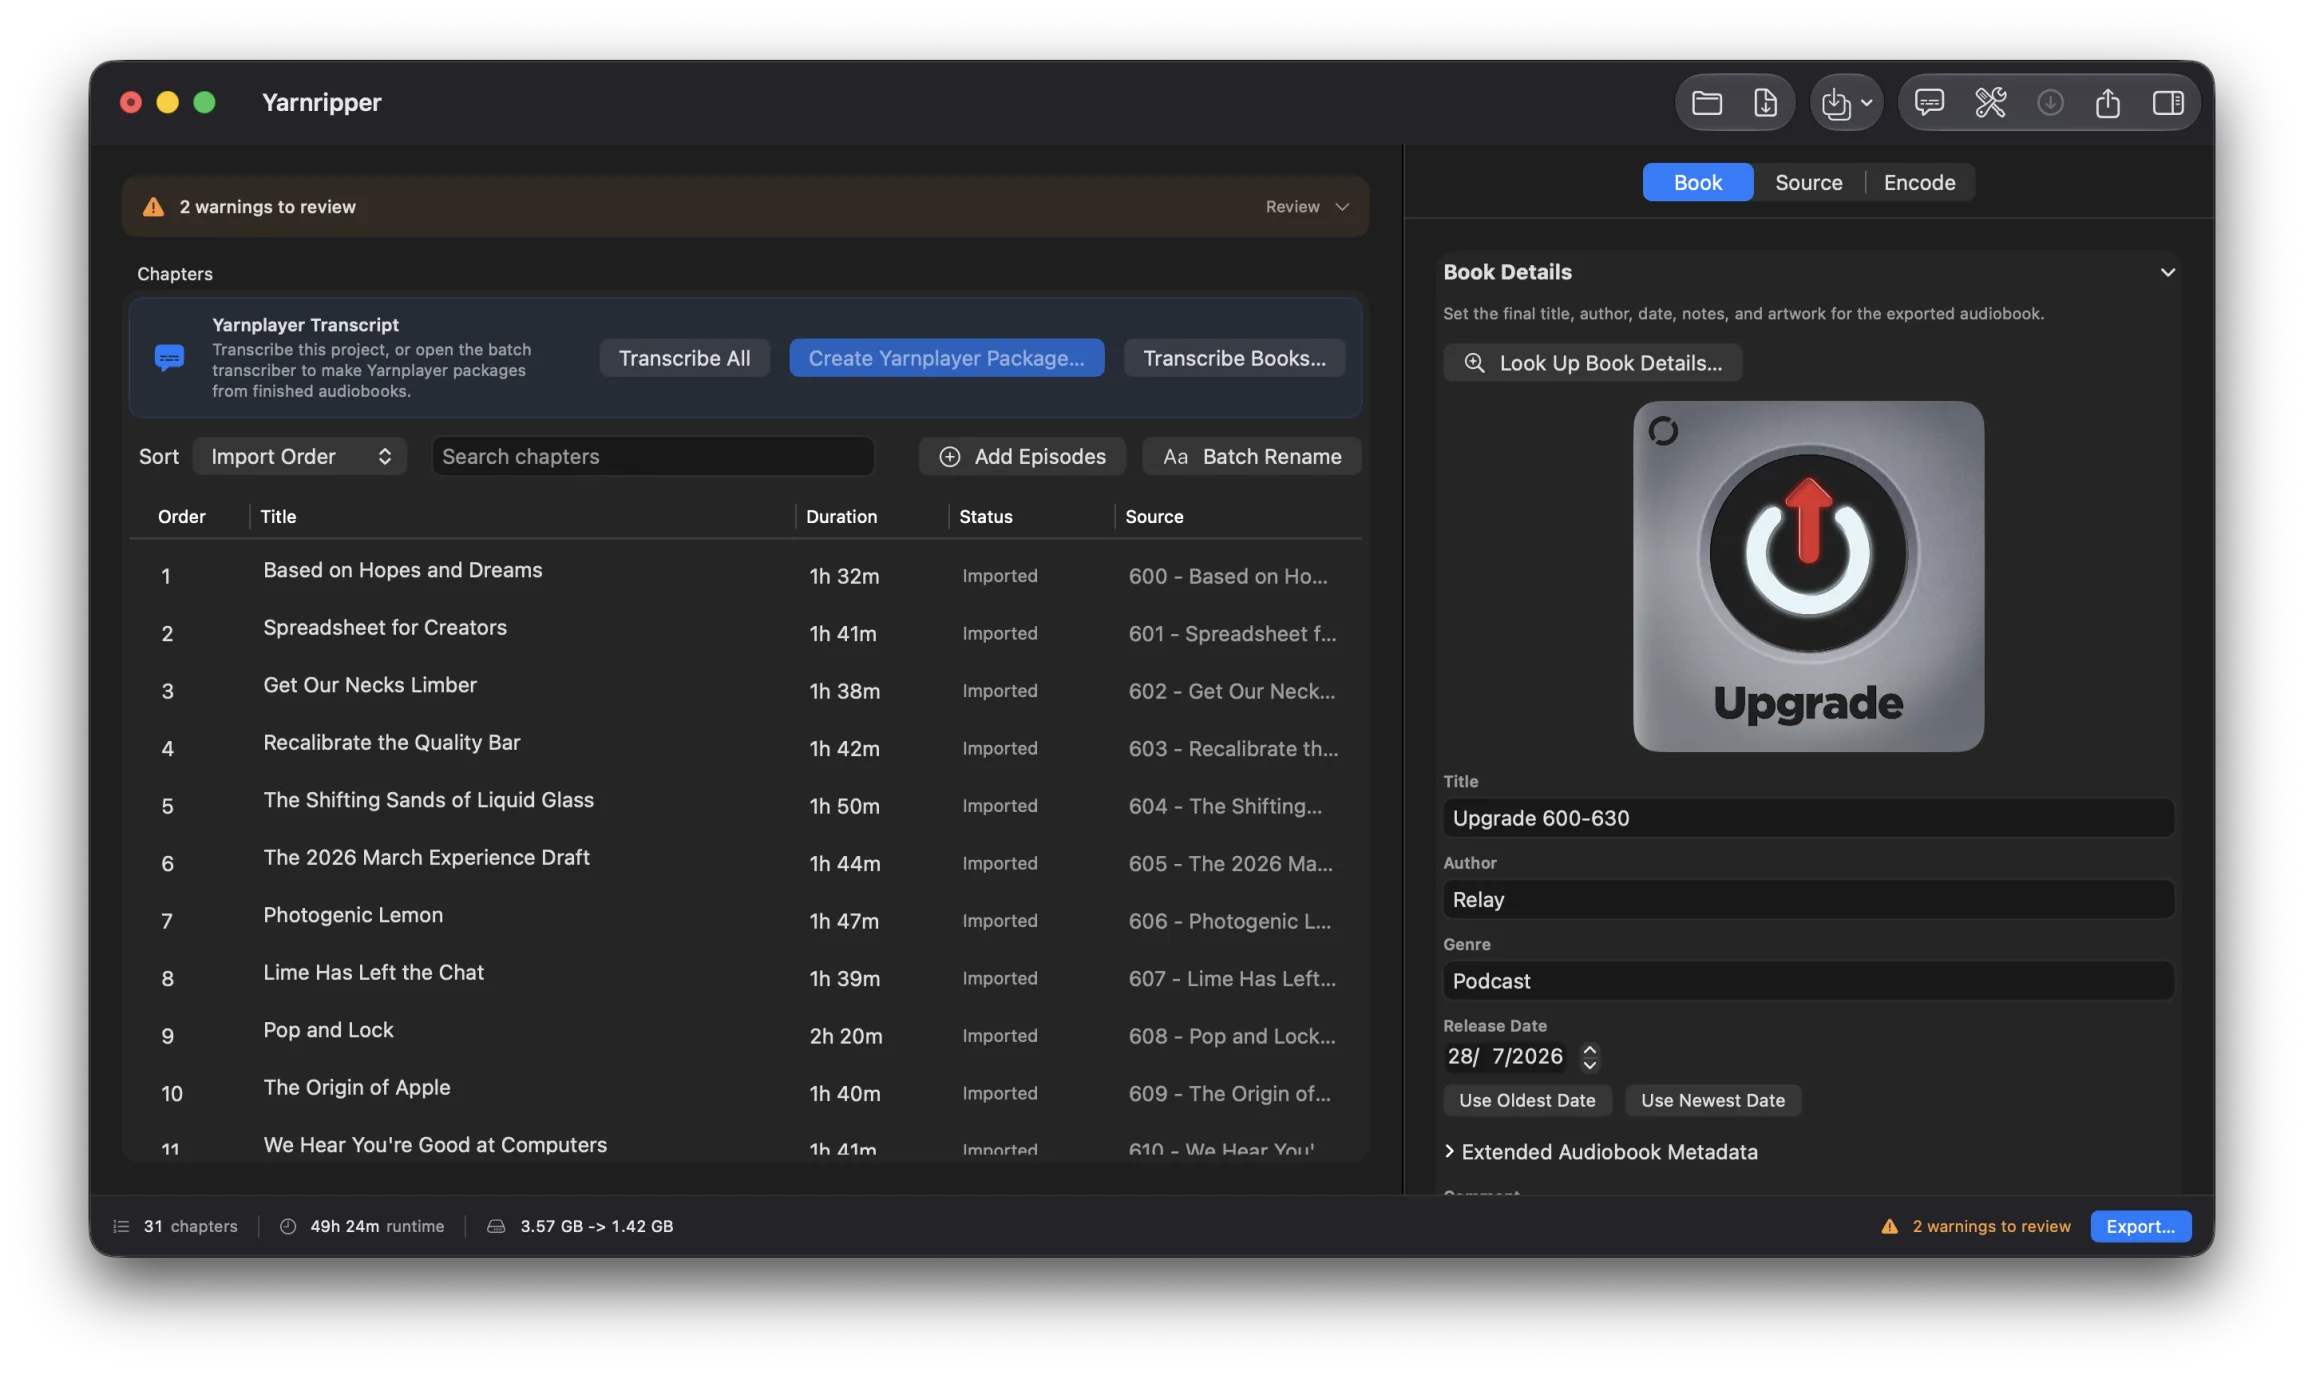The width and height of the screenshot is (2304, 1375).
Task: Sort by the Title column header
Action: point(278,516)
